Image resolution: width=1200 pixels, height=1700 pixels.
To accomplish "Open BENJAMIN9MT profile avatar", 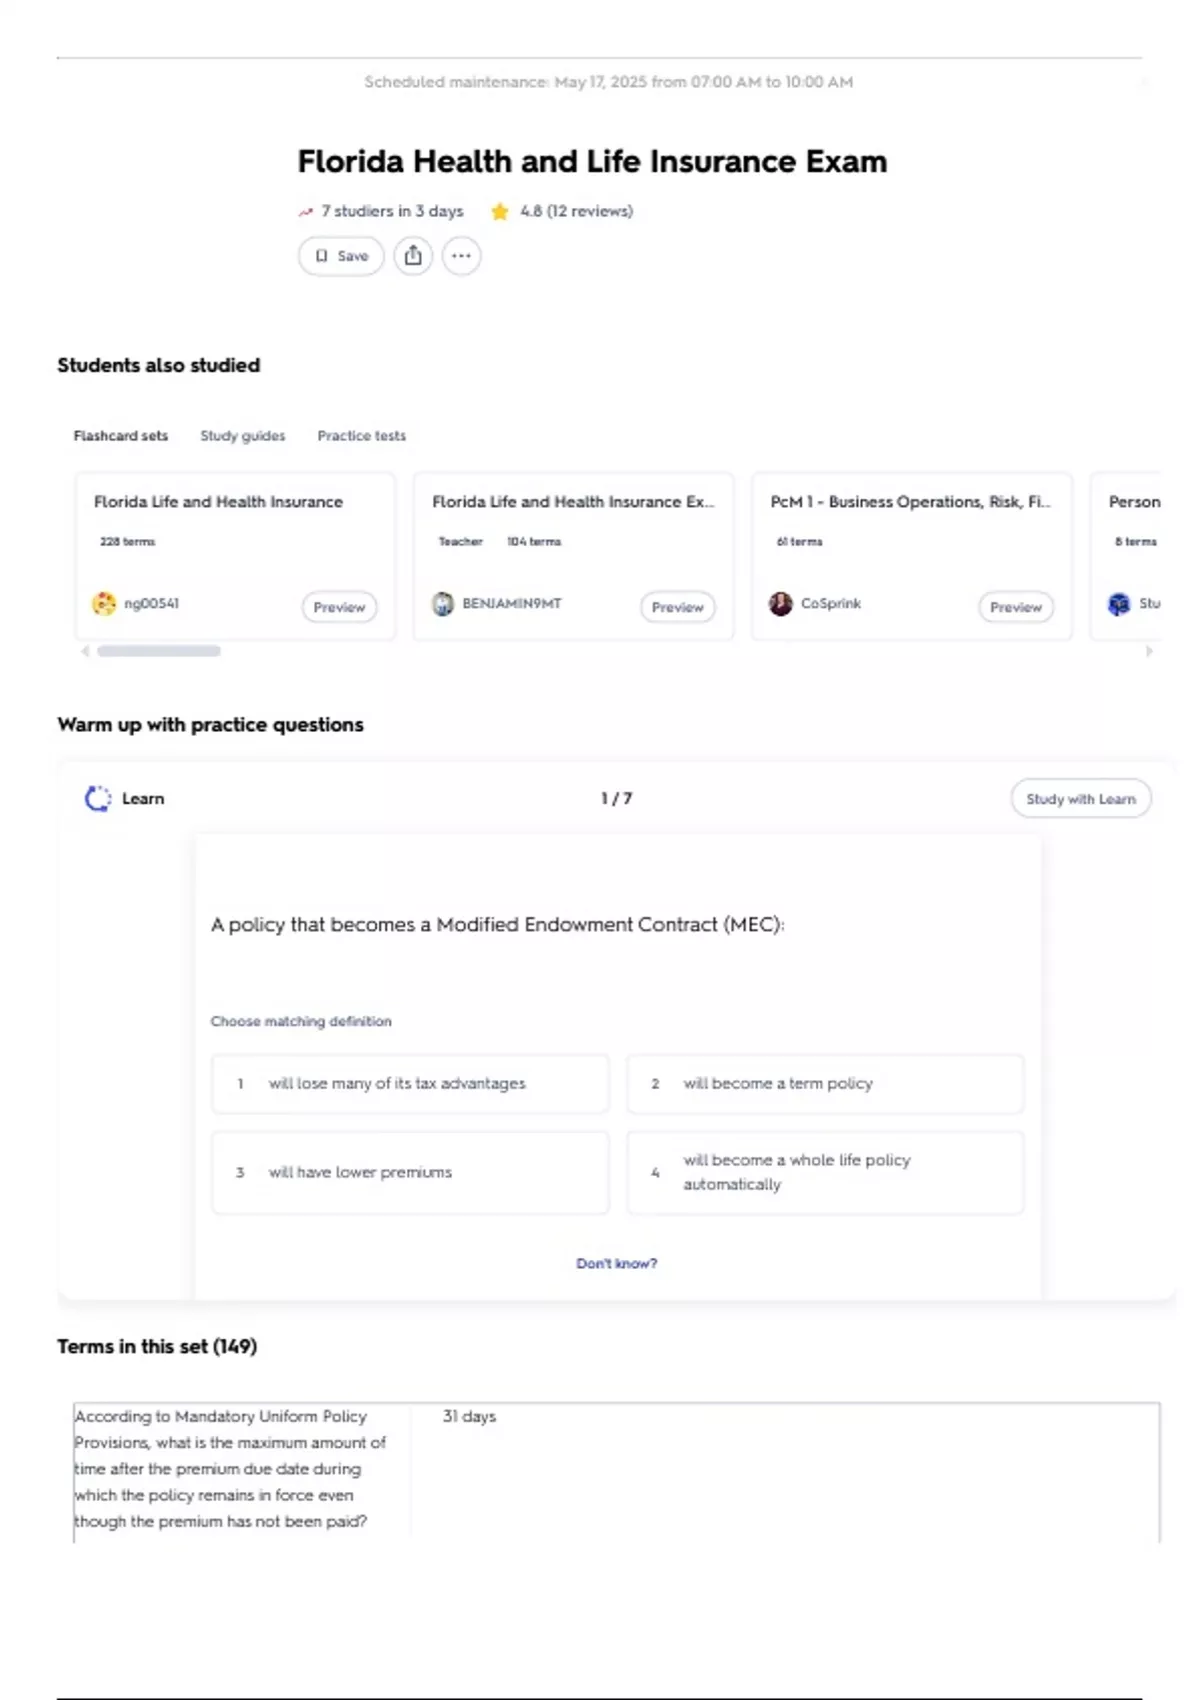I will tap(443, 604).
